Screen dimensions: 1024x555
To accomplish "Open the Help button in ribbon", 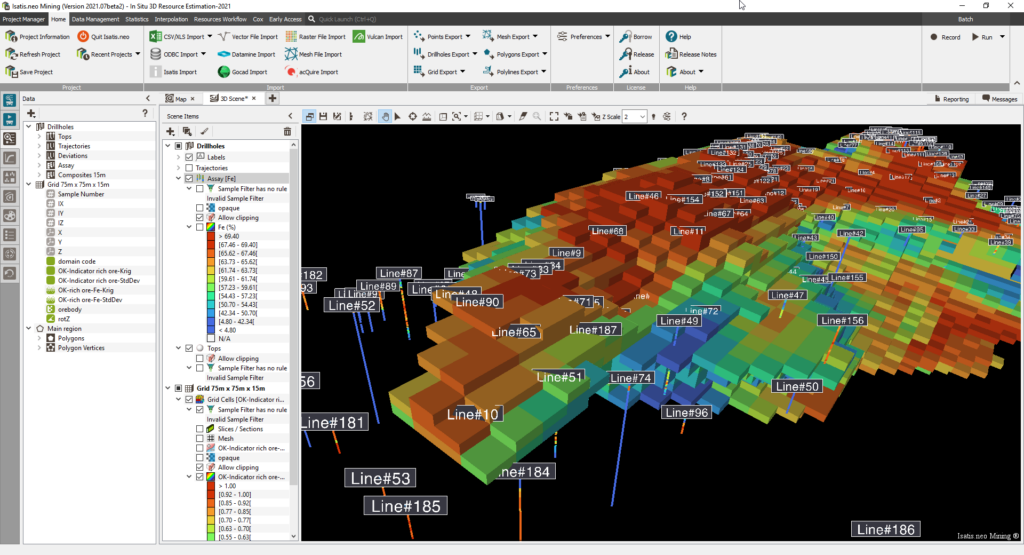I will pos(678,37).
